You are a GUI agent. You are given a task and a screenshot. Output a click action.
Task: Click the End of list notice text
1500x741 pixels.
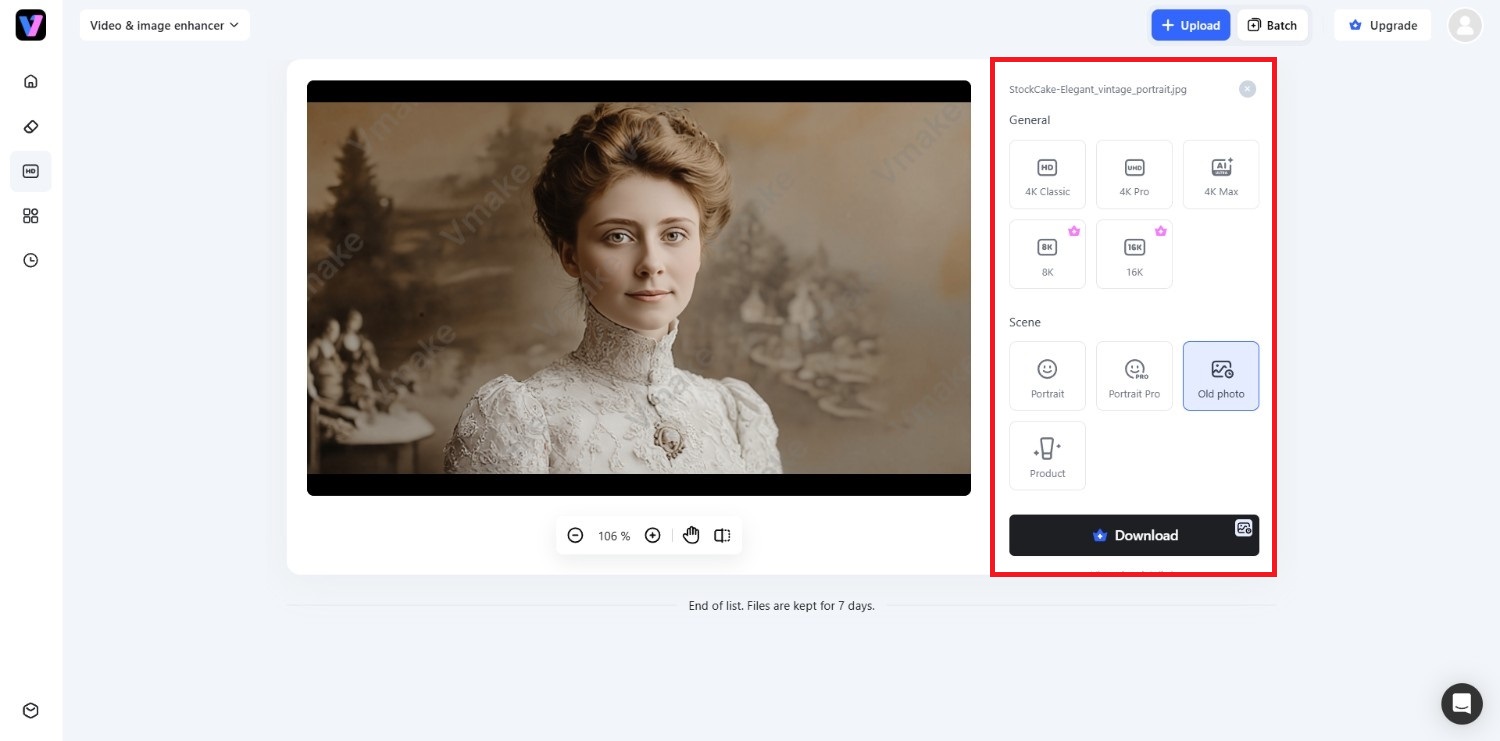click(x=782, y=606)
